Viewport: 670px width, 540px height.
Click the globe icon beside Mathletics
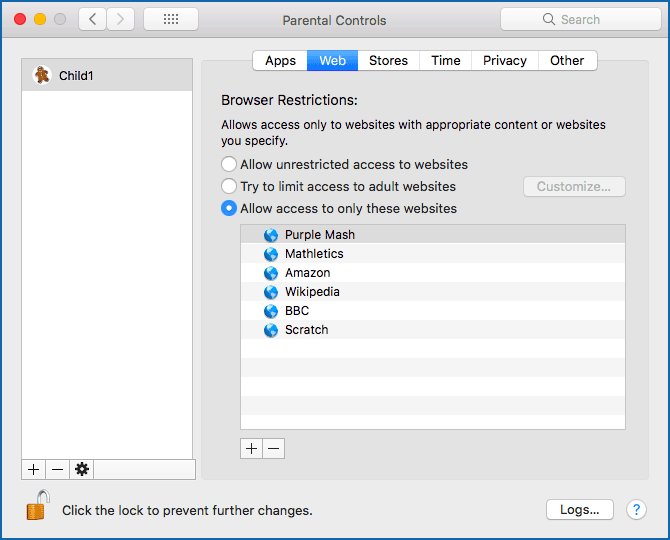[x=271, y=254]
